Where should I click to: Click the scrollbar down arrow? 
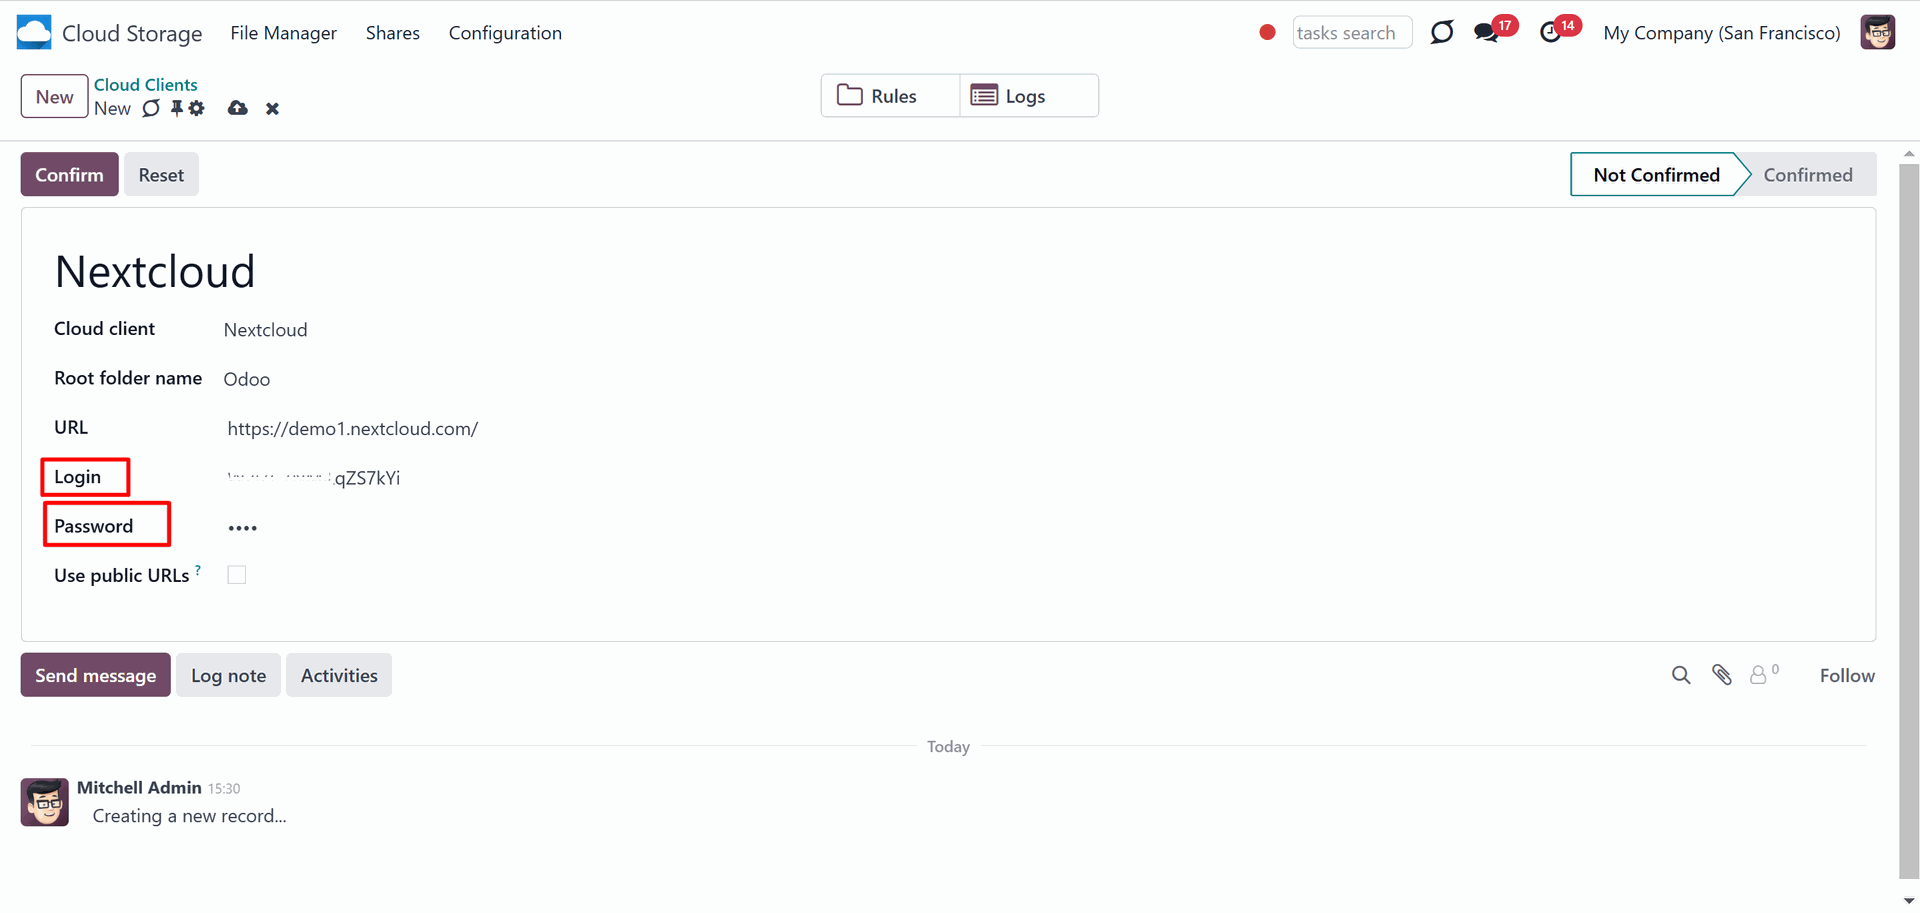1909,901
